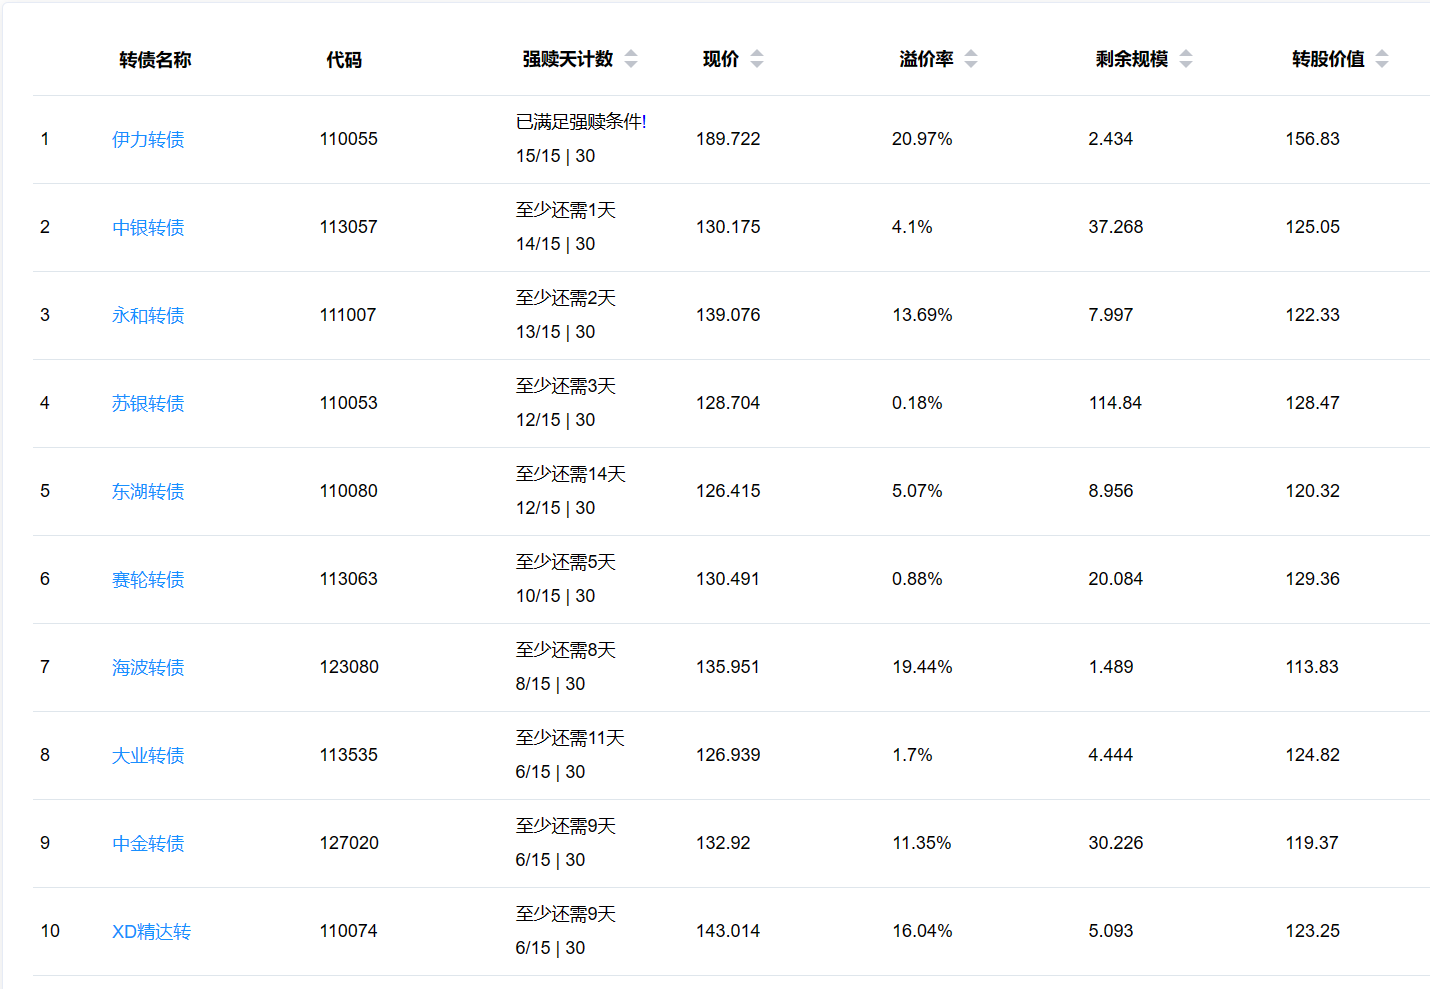
Task: Open the 伊力转债 bond link
Action: [x=148, y=140]
